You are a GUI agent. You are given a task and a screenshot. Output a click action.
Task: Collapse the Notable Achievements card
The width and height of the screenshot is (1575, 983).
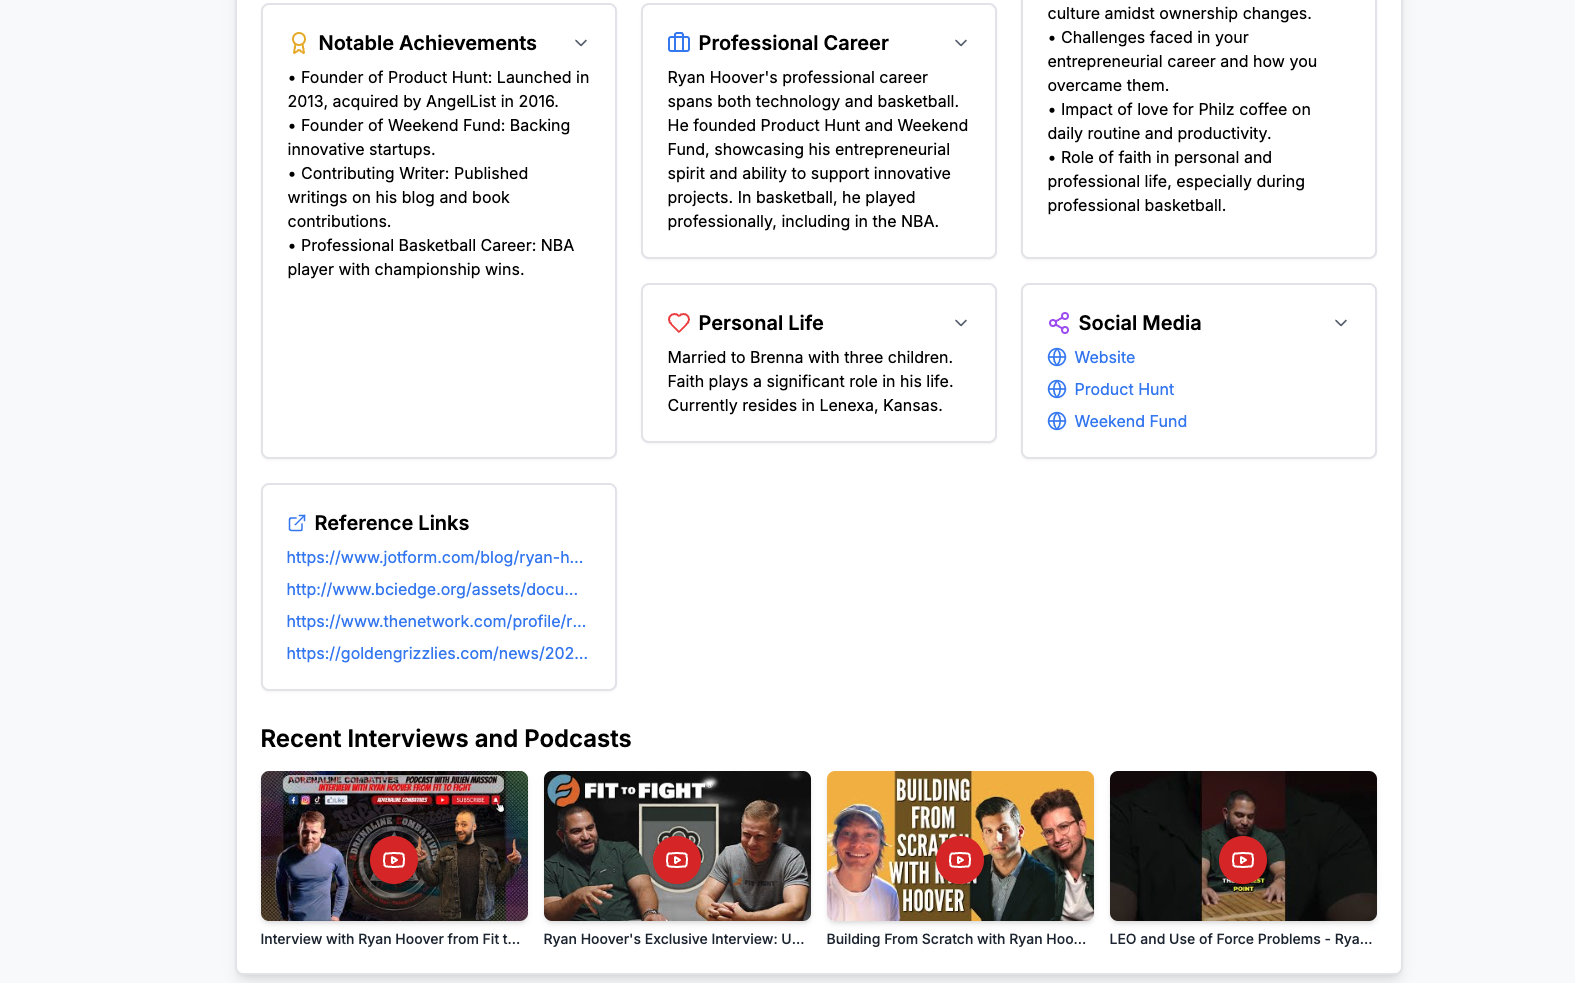point(581,43)
